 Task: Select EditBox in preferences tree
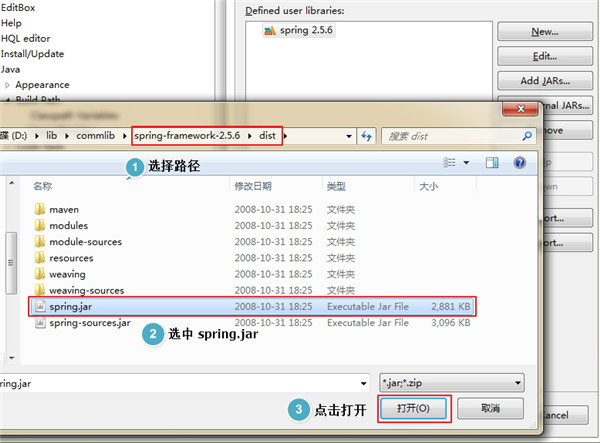click(x=18, y=8)
